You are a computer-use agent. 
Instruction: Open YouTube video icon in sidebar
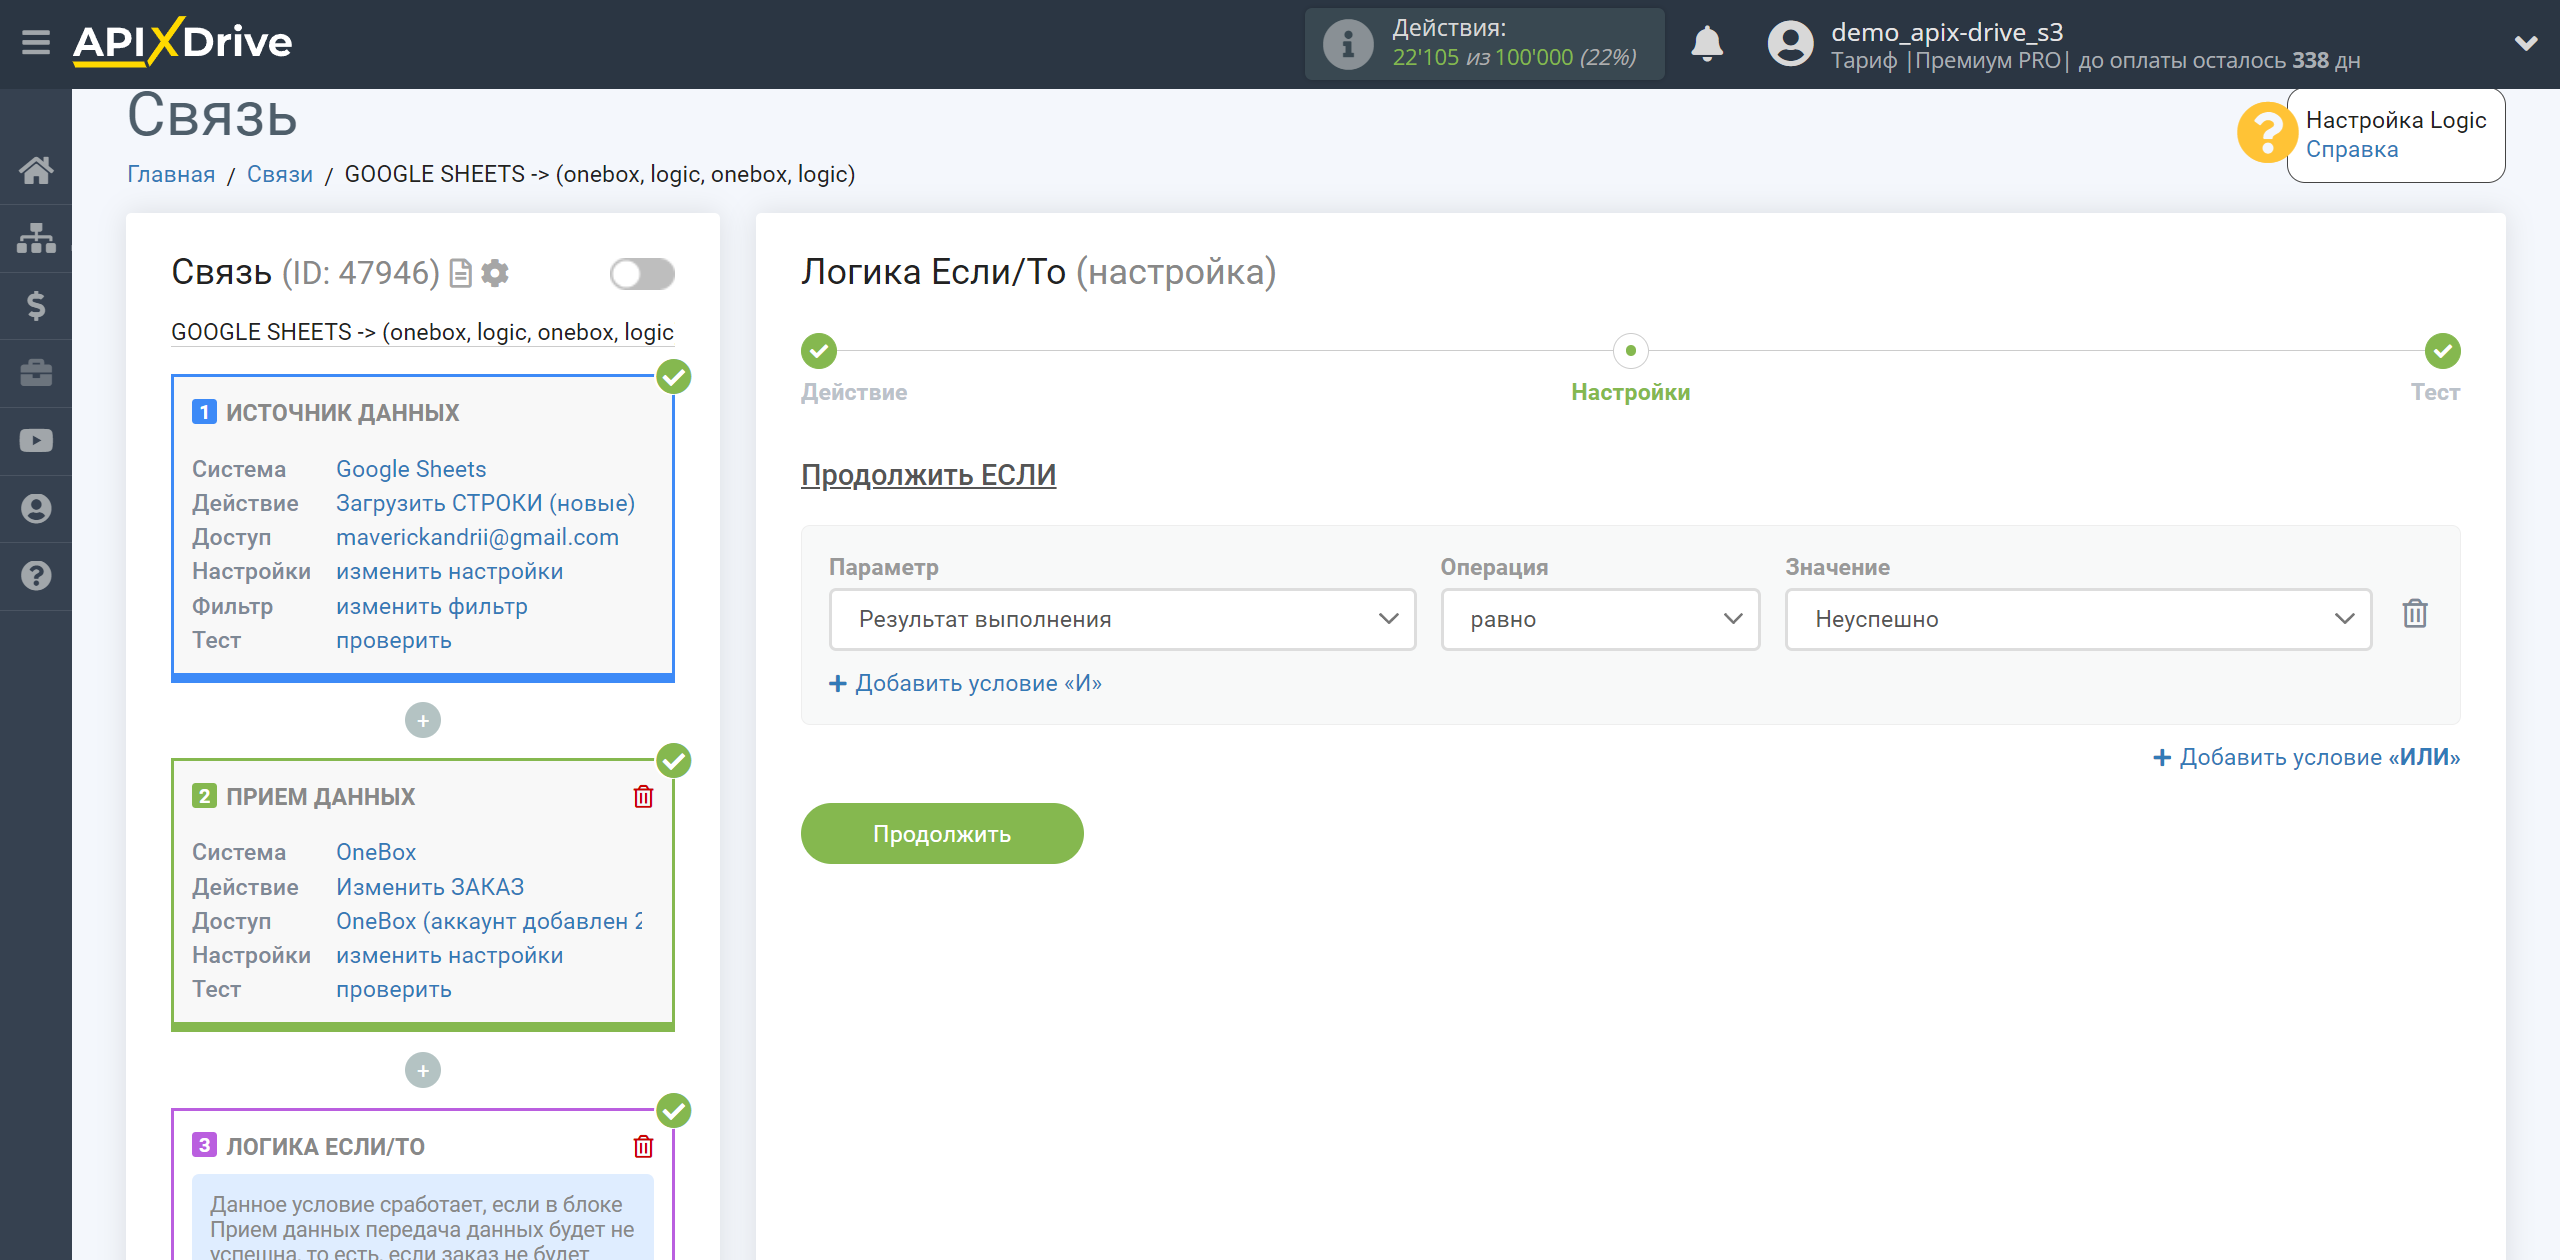coord(36,441)
